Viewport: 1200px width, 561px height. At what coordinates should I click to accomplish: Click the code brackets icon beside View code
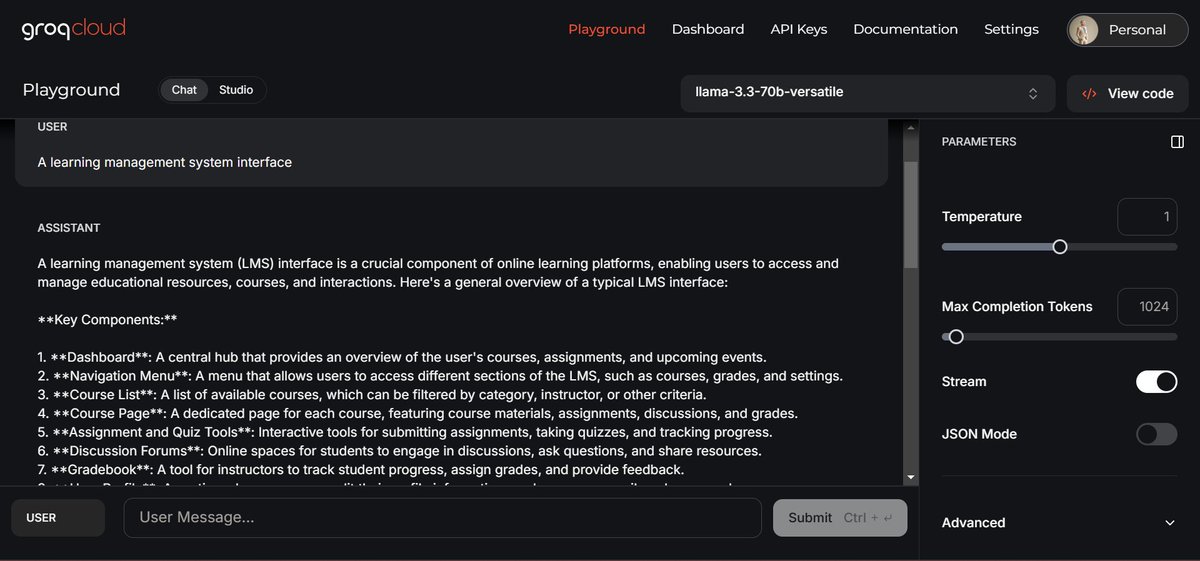pos(1089,93)
